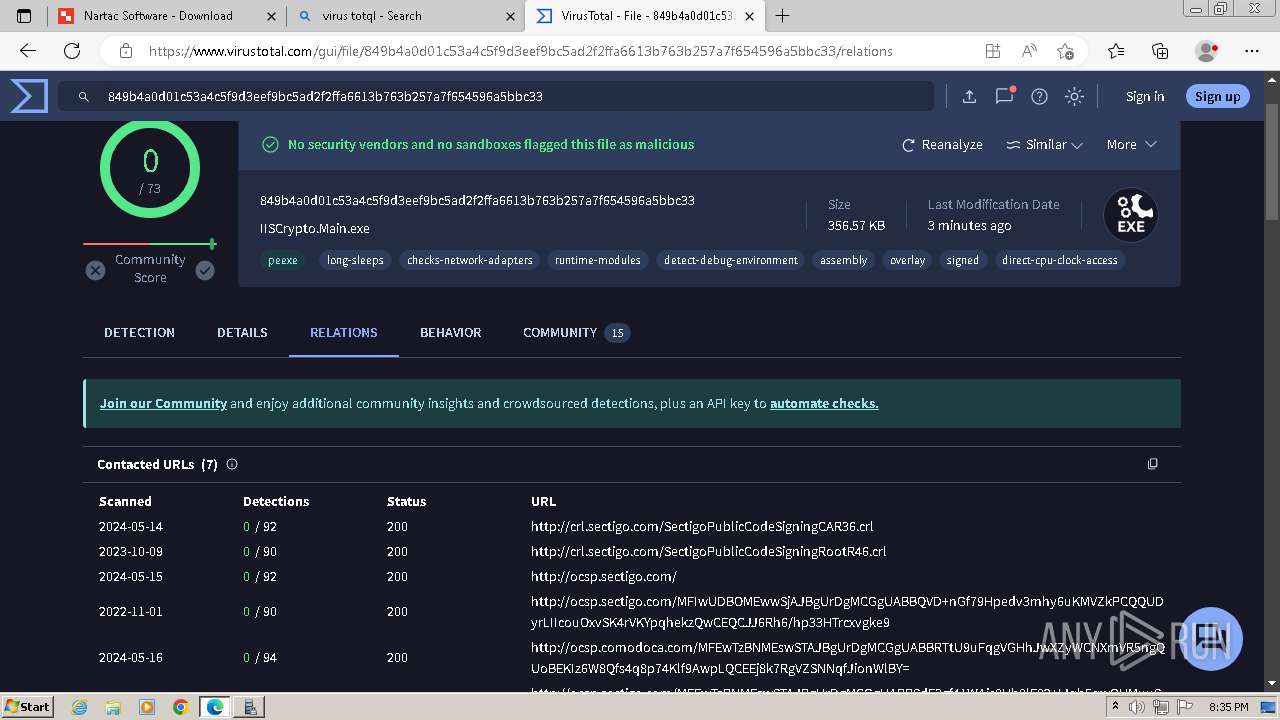Image resolution: width=1280 pixels, height=720 pixels.
Task: Click the read aloud icon in address bar
Action: point(1029,51)
